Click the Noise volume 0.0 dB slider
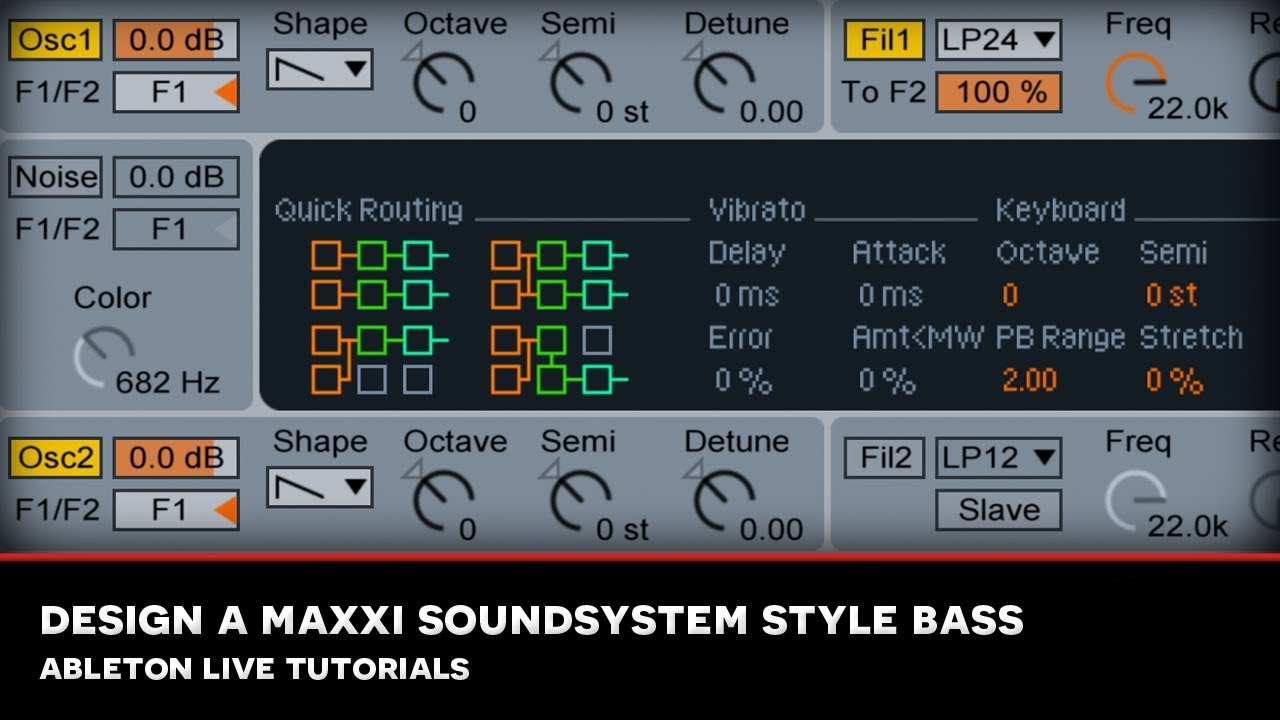 (176, 177)
